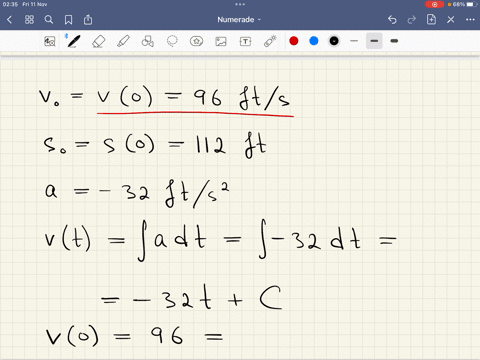Open the Elements sticker tool
This screenshot has height=360, width=480.
click(196, 41)
